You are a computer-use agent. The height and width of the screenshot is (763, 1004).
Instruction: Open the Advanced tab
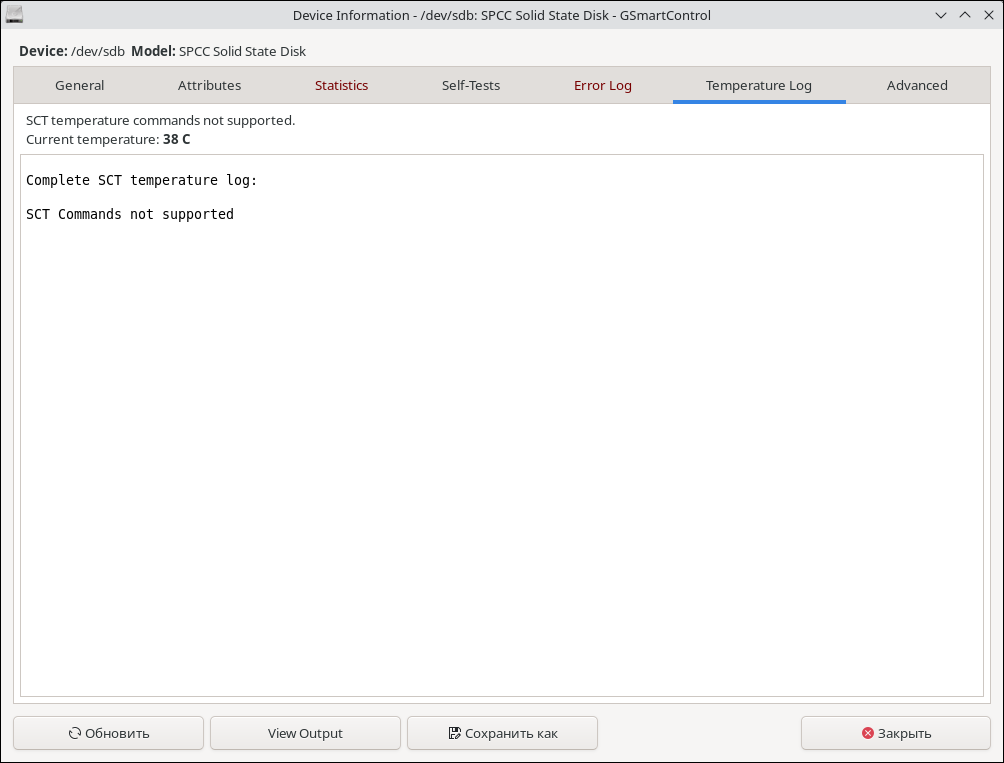[917, 86]
